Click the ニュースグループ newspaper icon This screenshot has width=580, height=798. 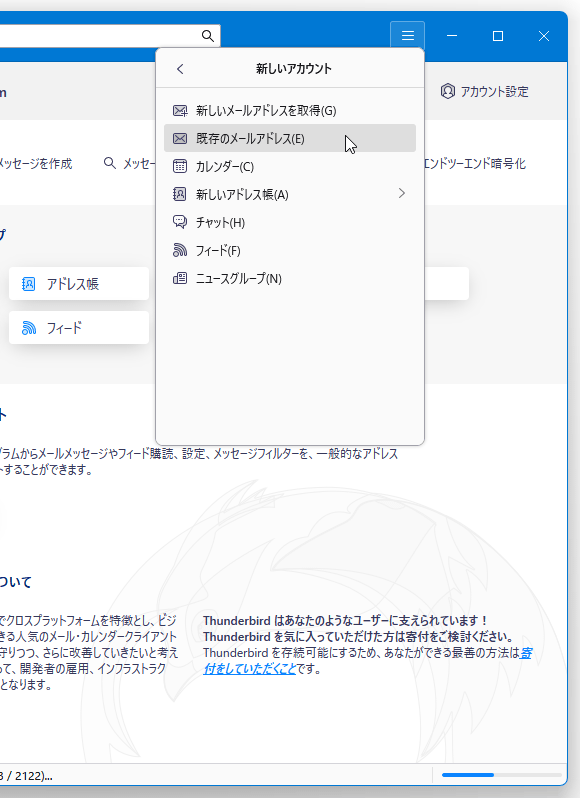[180, 278]
